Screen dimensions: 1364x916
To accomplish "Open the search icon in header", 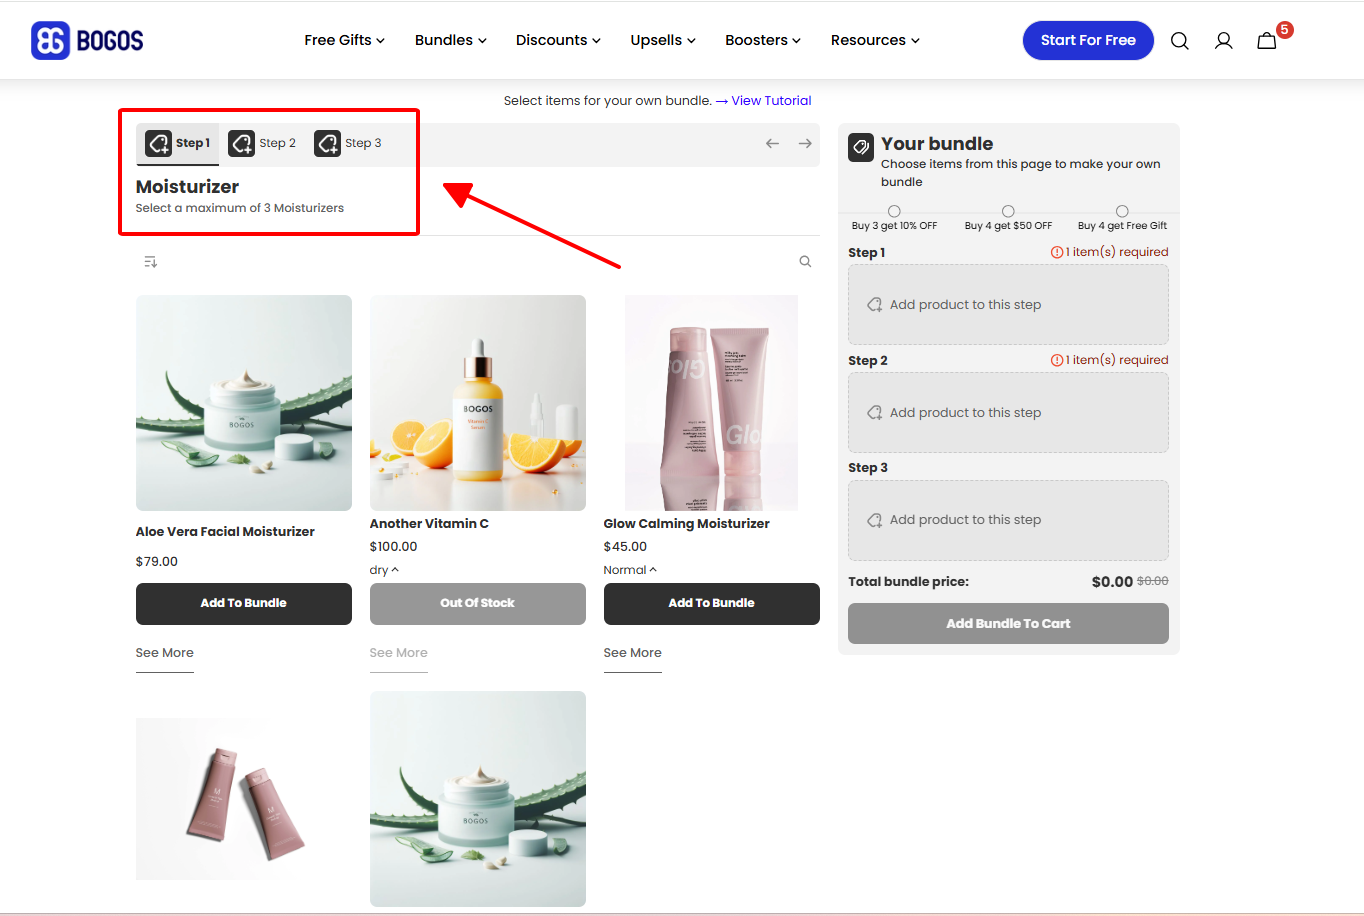I will 1179,41.
